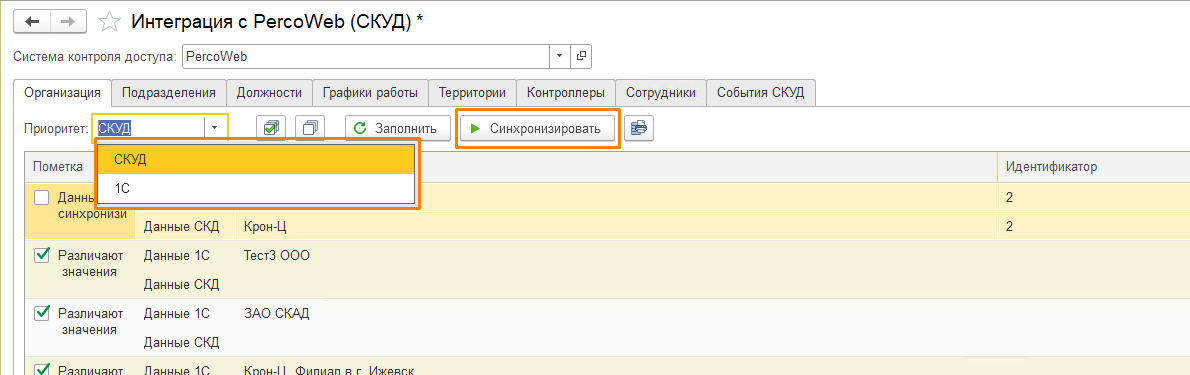Click the back navigation arrow
This screenshot has width=1190, height=375.
pyautogui.click(x=32, y=22)
